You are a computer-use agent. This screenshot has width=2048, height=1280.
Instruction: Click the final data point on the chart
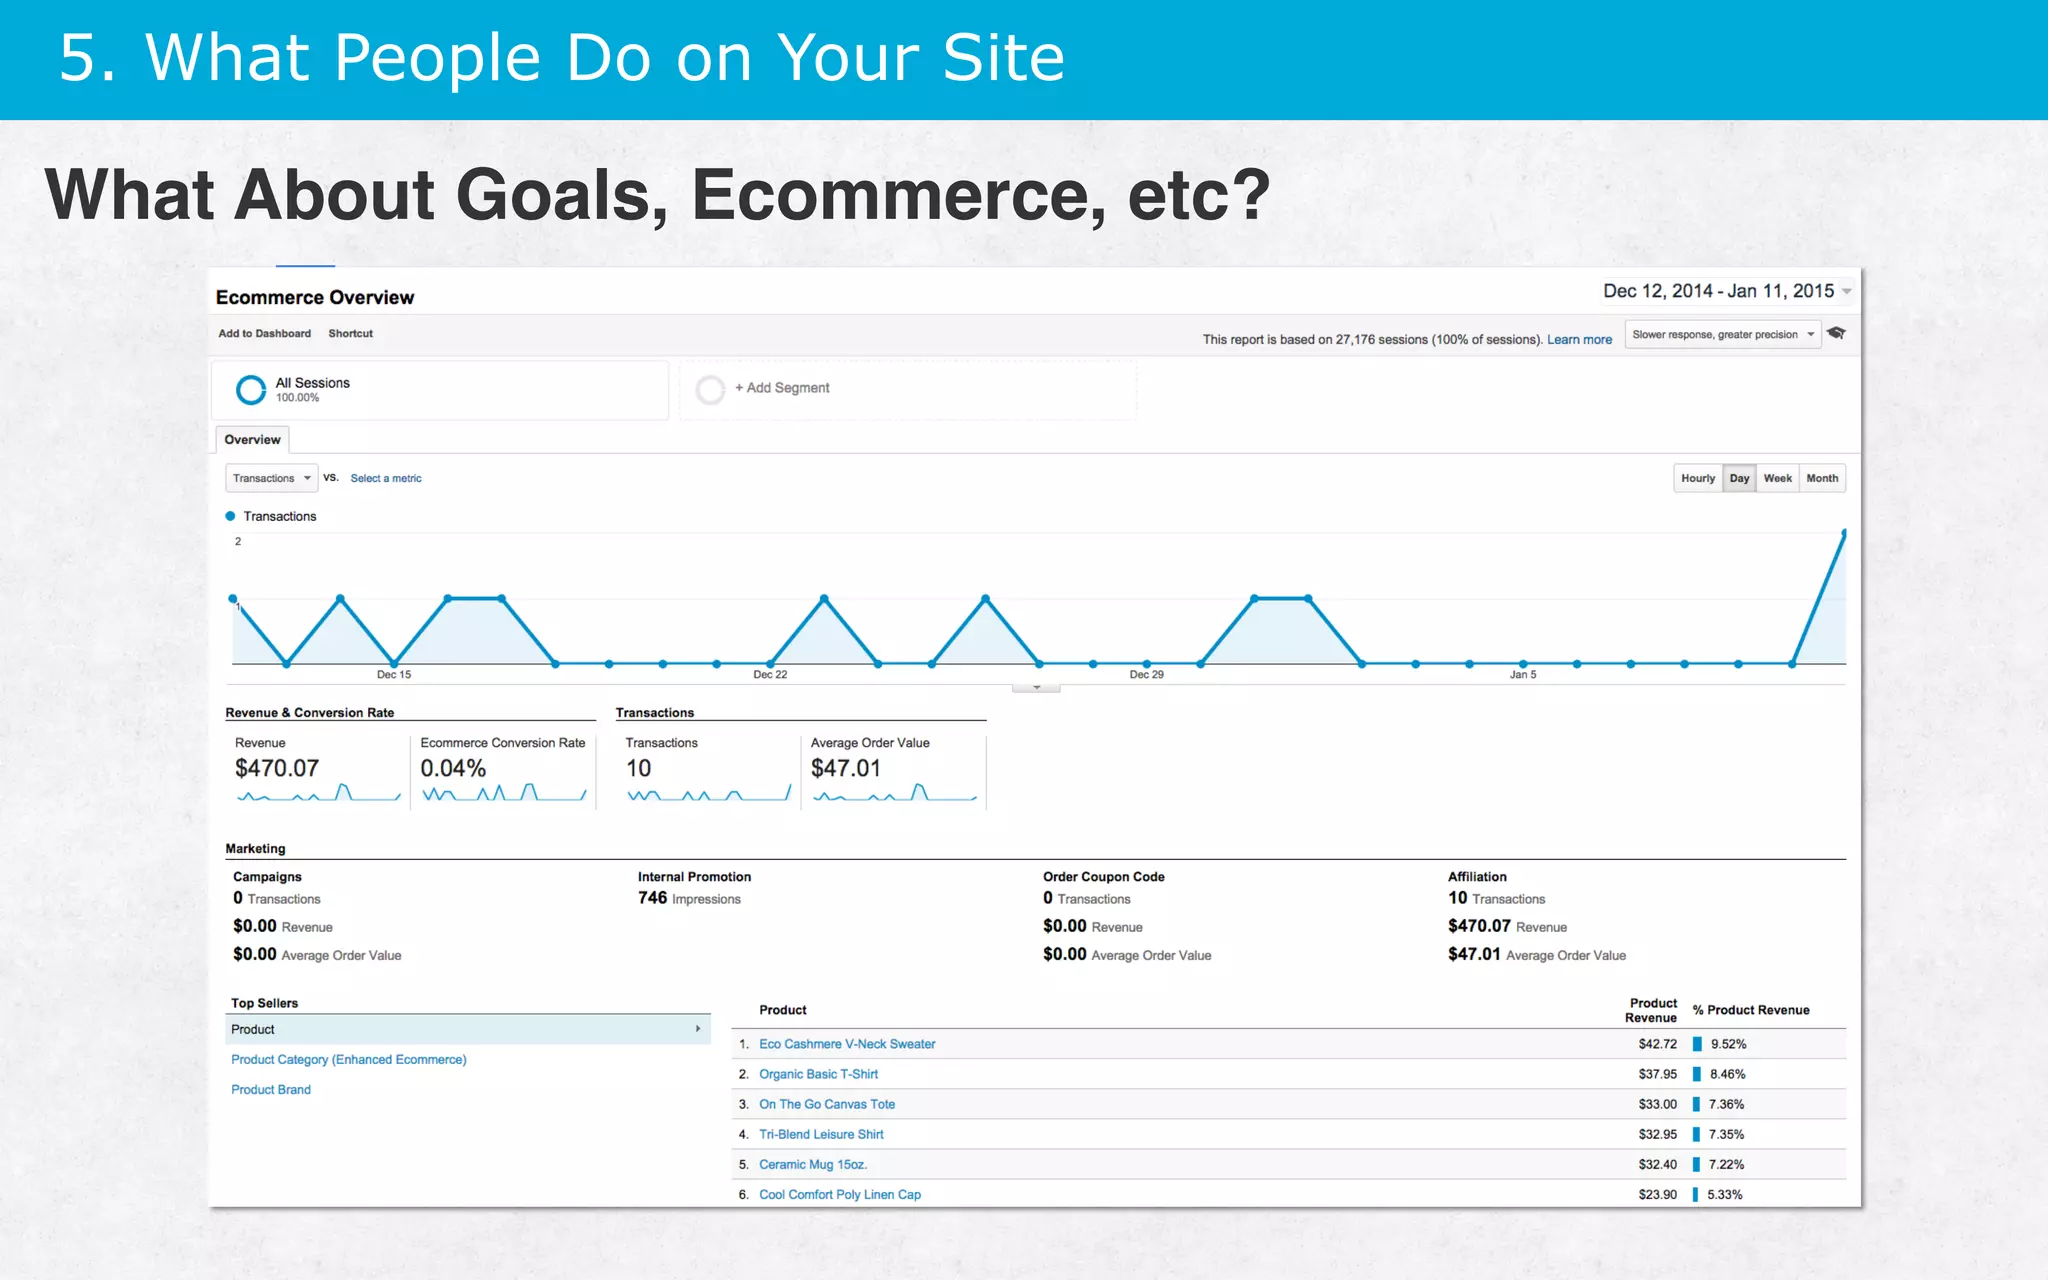[x=1844, y=534]
